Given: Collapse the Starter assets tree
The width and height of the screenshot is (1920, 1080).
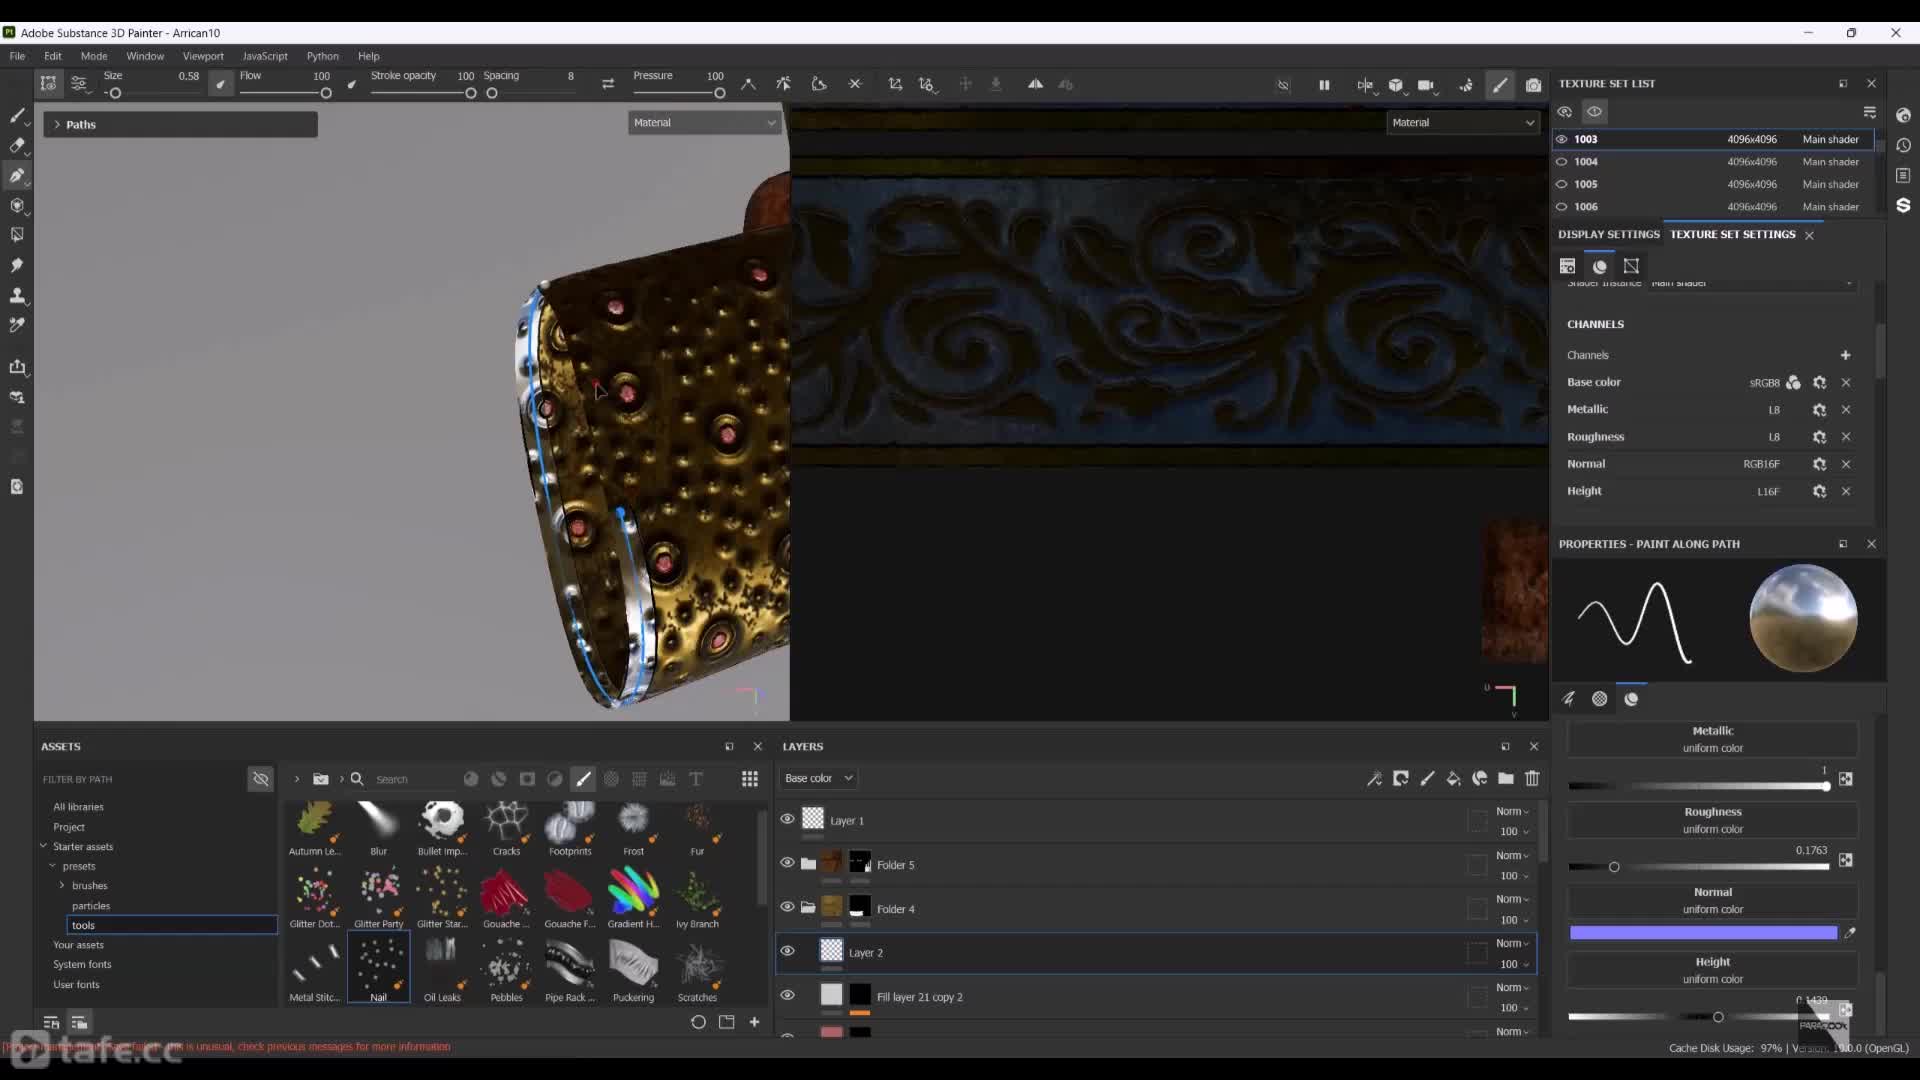Looking at the screenshot, I should click(x=44, y=846).
